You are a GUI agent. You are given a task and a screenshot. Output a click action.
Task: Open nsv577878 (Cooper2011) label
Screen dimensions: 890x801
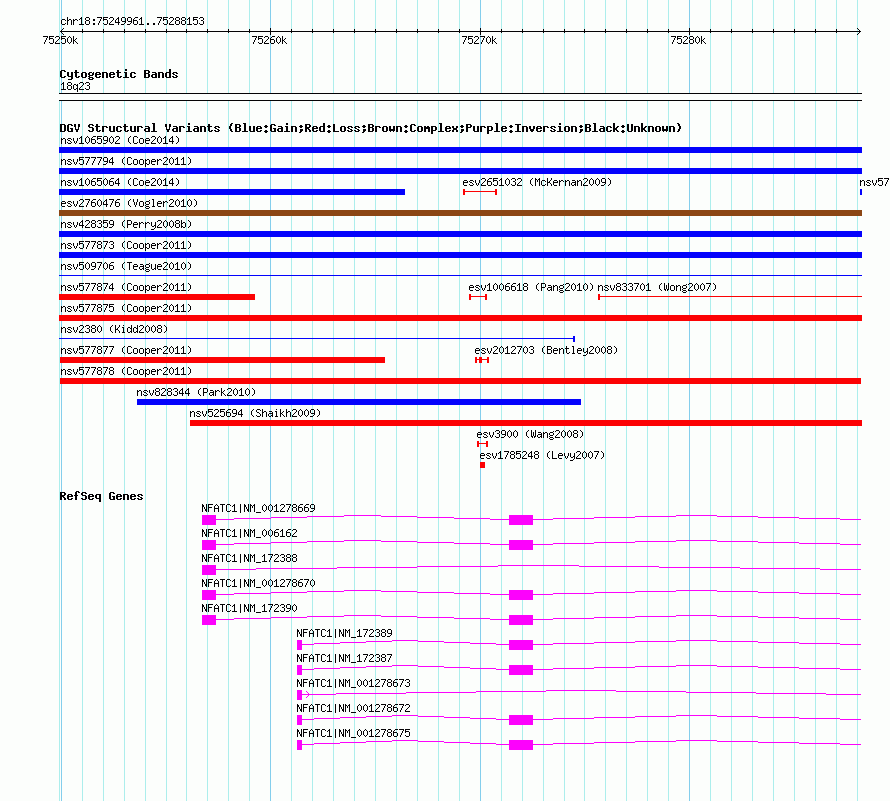126,371
